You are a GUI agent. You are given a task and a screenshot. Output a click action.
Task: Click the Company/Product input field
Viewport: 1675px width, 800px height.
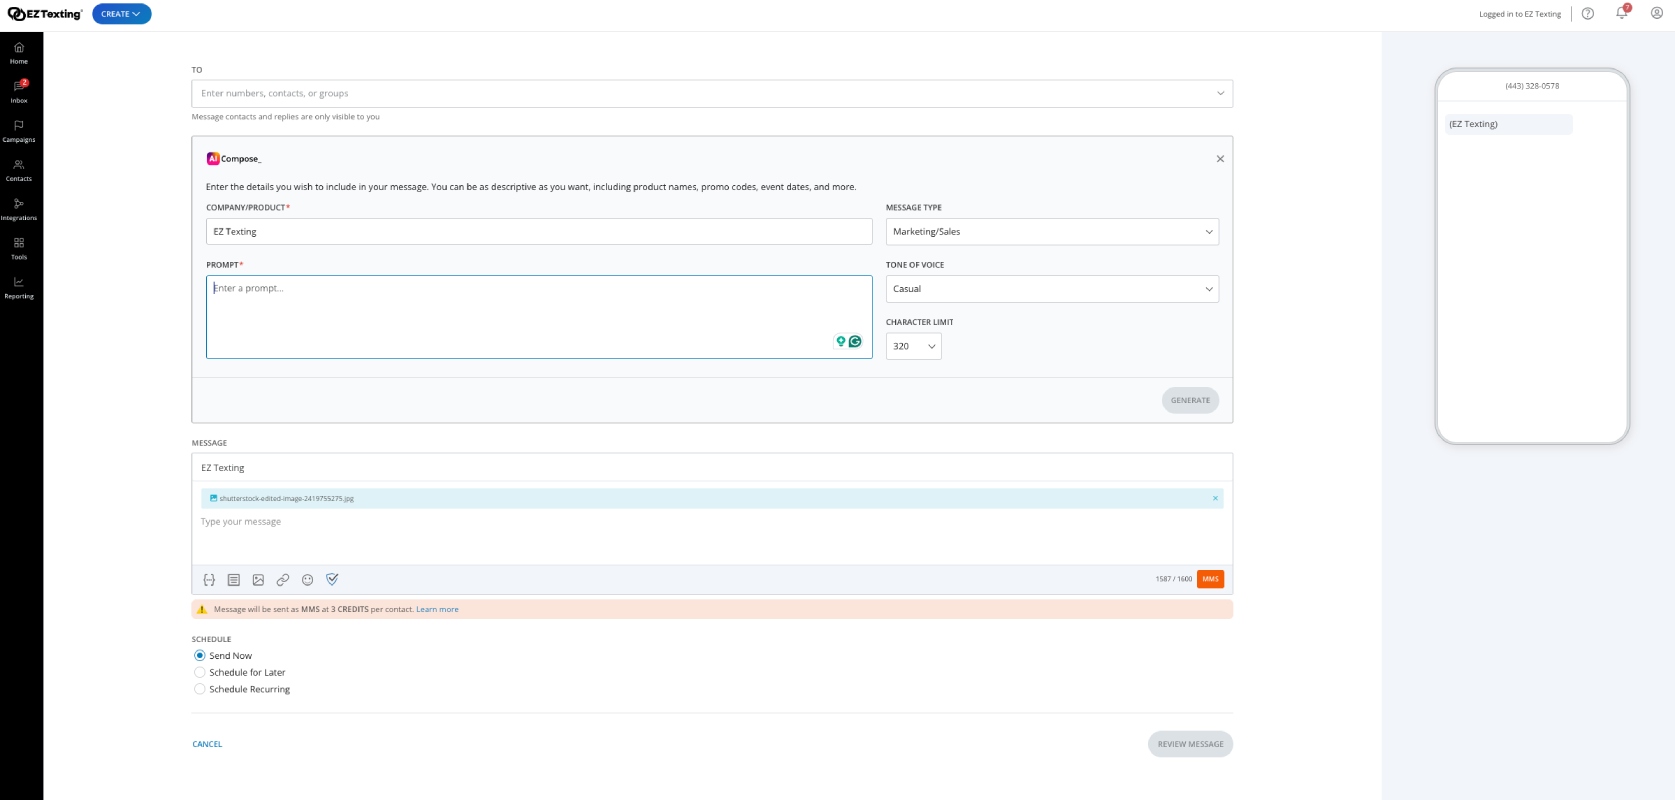point(539,232)
